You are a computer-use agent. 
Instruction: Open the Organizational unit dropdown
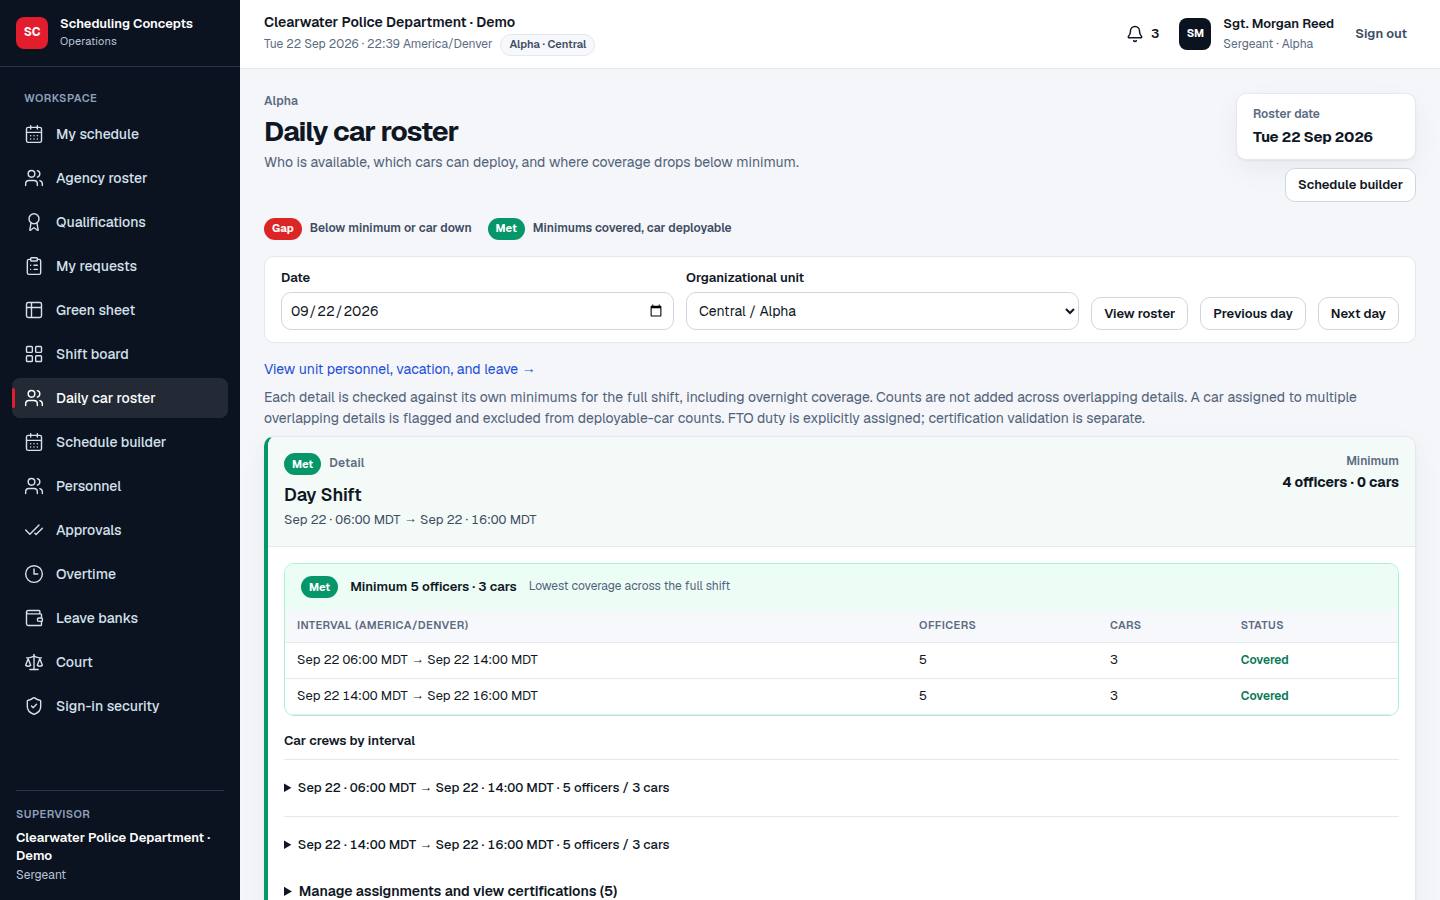(882, 311)
